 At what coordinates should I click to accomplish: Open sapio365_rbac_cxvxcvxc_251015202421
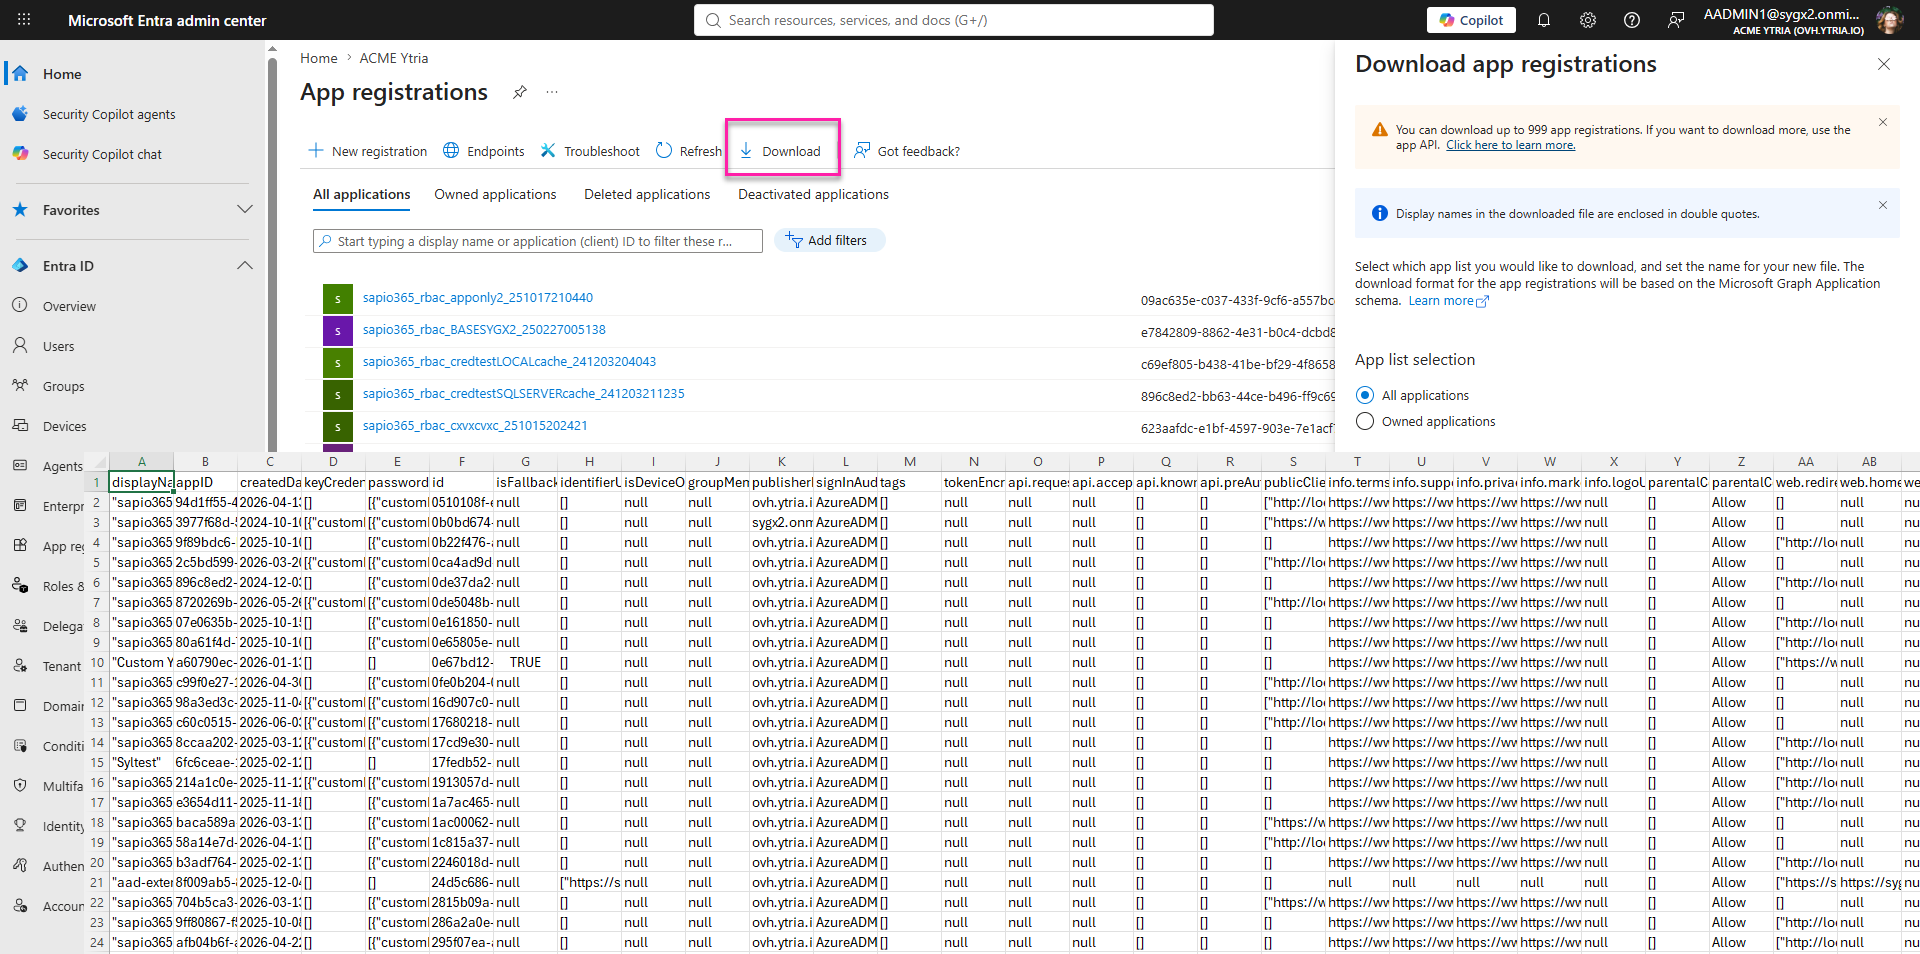pyautogui.click(x=475, y=425)
